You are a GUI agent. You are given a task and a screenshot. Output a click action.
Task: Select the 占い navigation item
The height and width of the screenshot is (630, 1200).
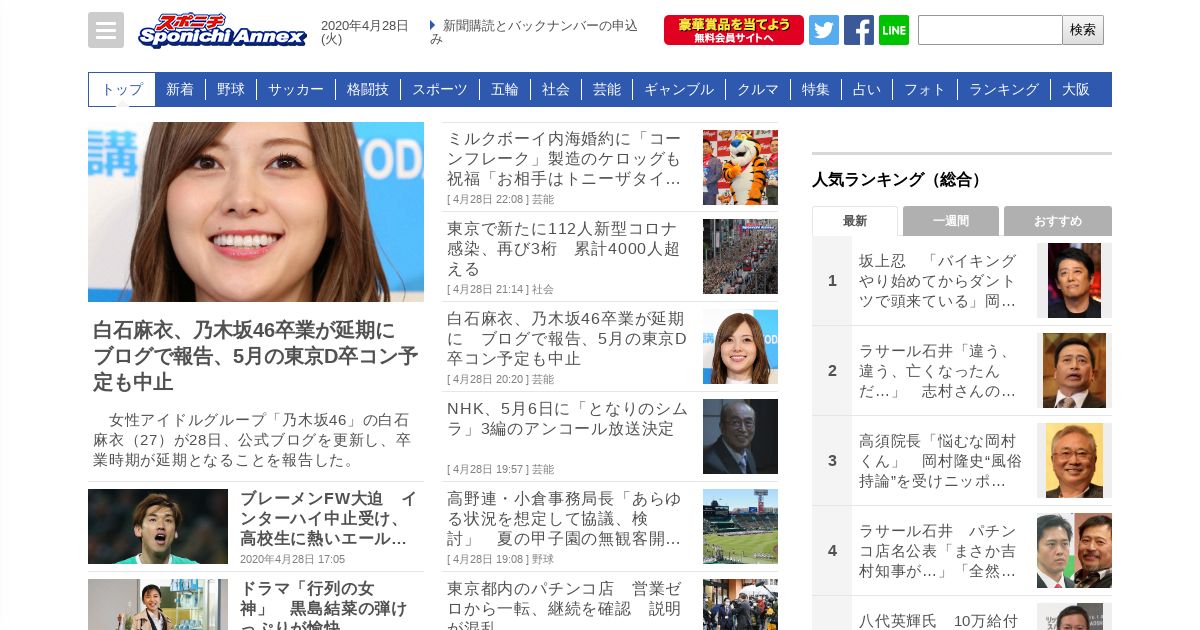[x=867, y=89]
